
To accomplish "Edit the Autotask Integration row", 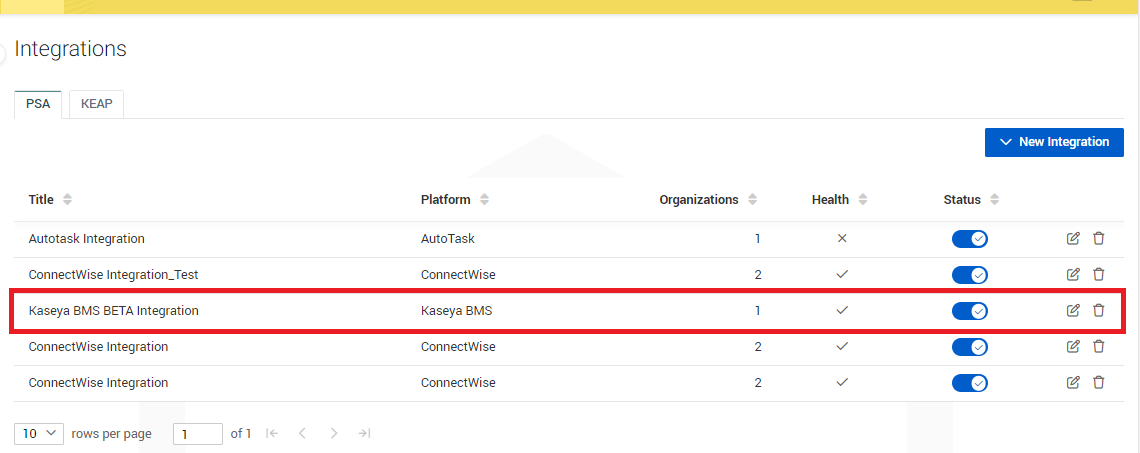I will pos(1073,239).
